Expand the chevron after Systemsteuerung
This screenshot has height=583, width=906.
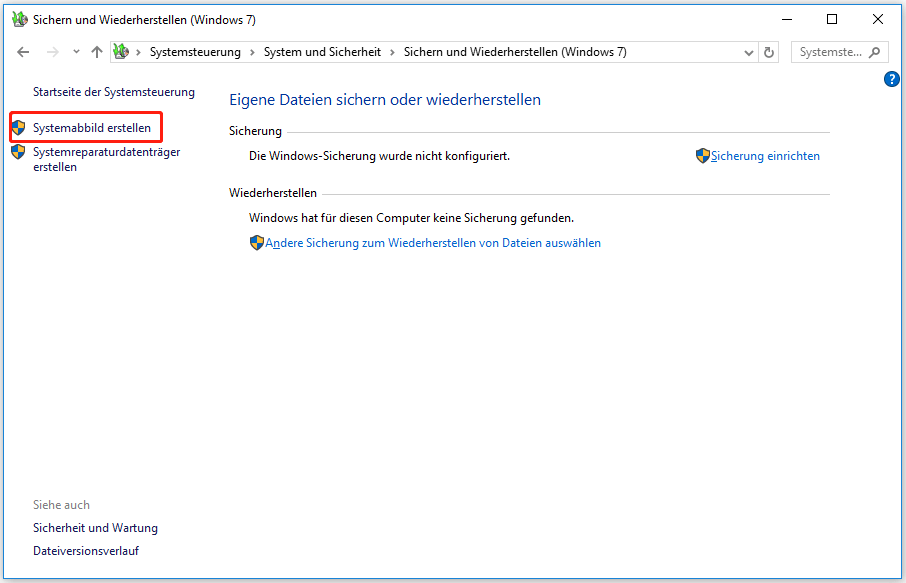(252, 53)
